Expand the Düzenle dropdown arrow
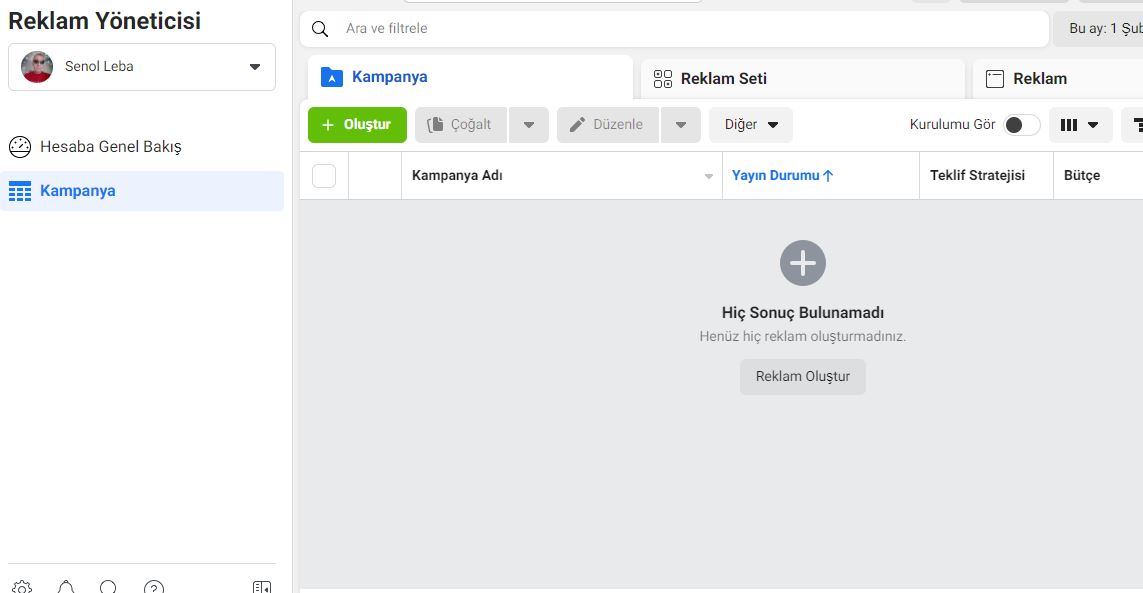The image size is (1143, 593). (x=681, y=125)
